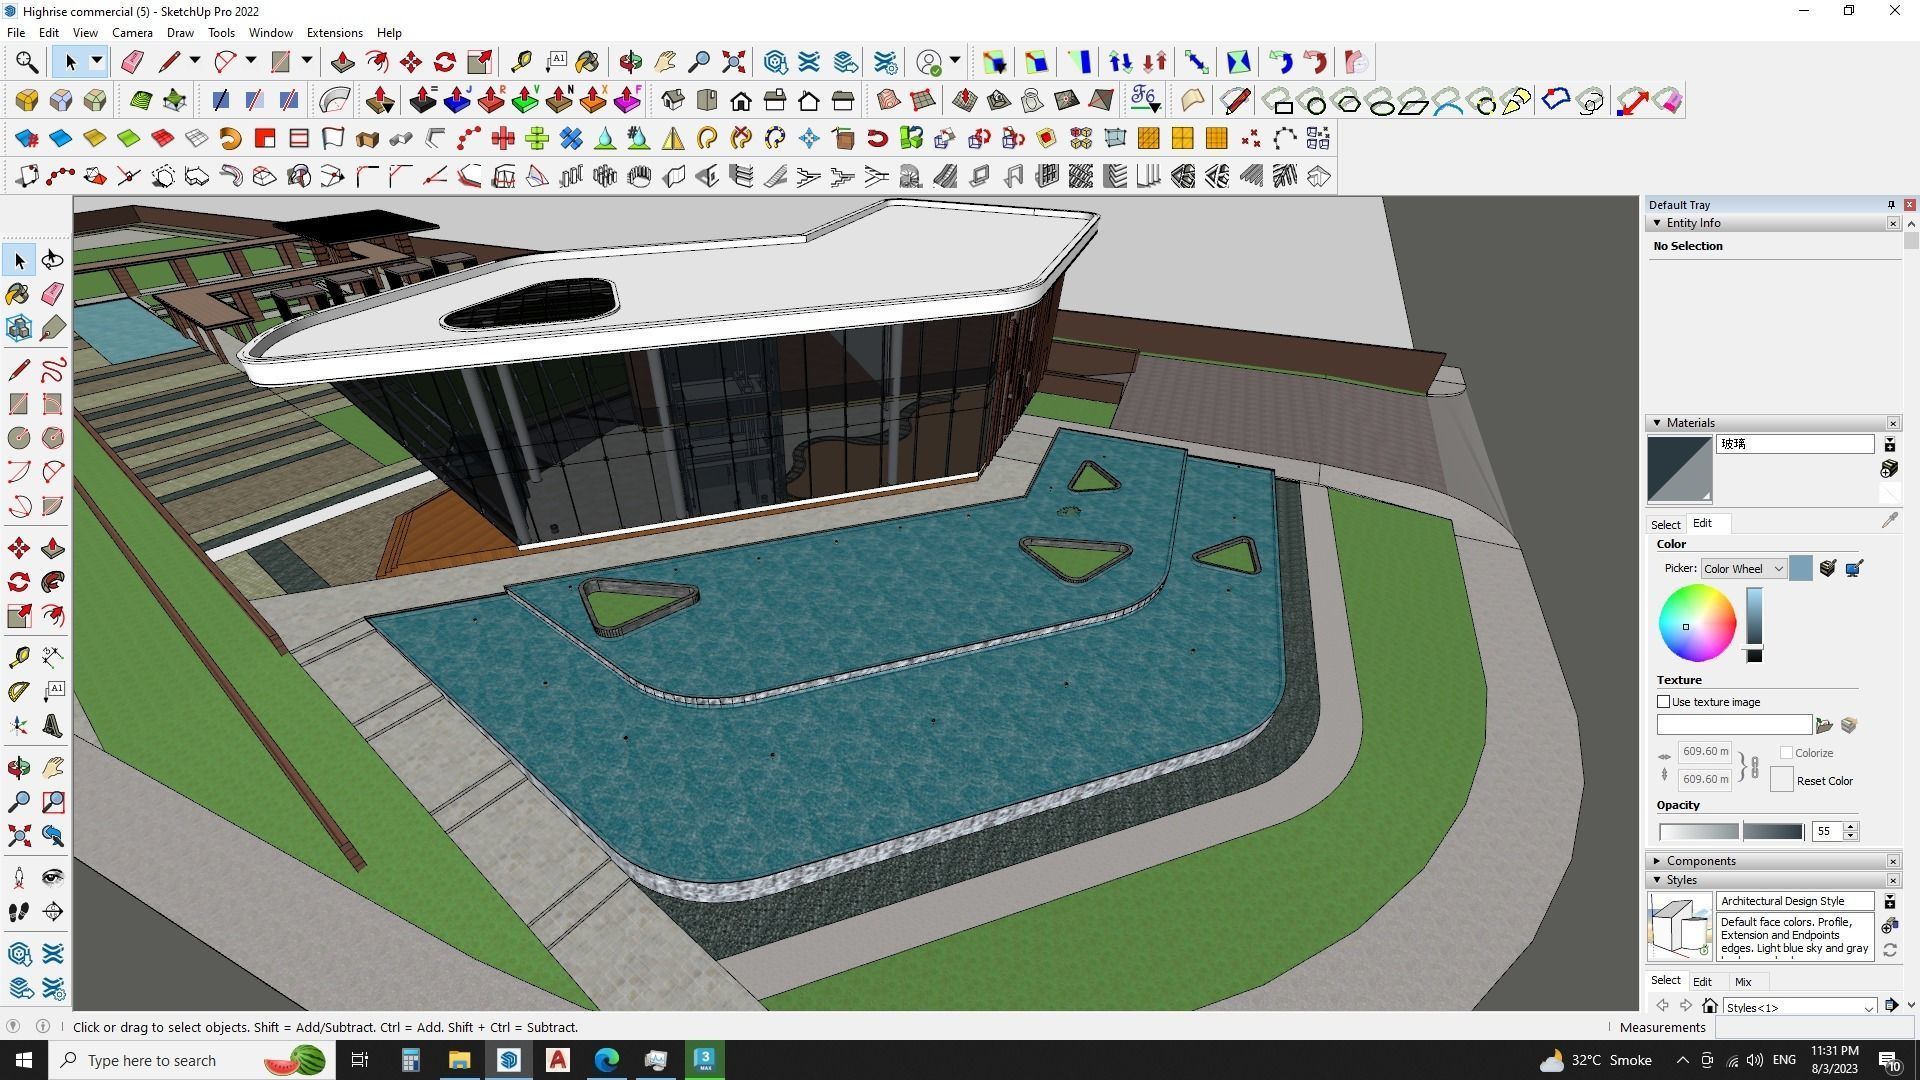Open the Color Wheel picker dropdown
This screenshot has height=1080, width=1920.
[x=1743, y=569]
